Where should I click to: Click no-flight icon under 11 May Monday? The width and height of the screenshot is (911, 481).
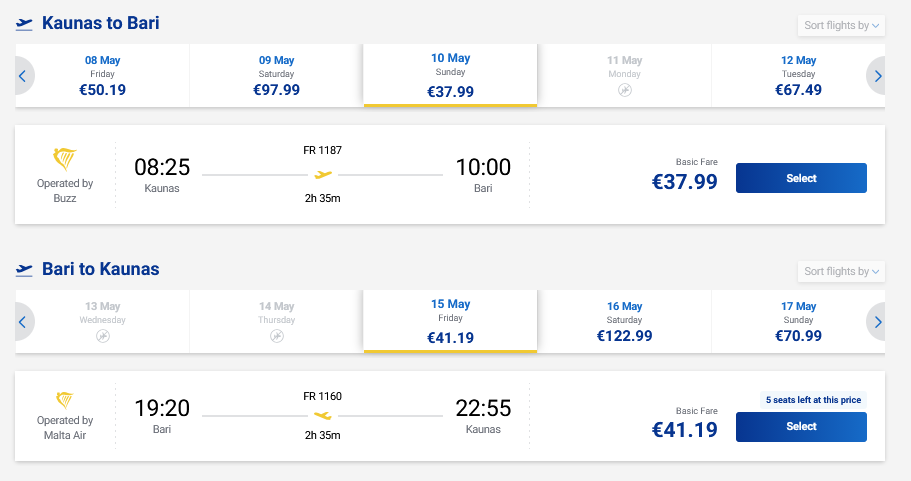[x=625, y=90]
